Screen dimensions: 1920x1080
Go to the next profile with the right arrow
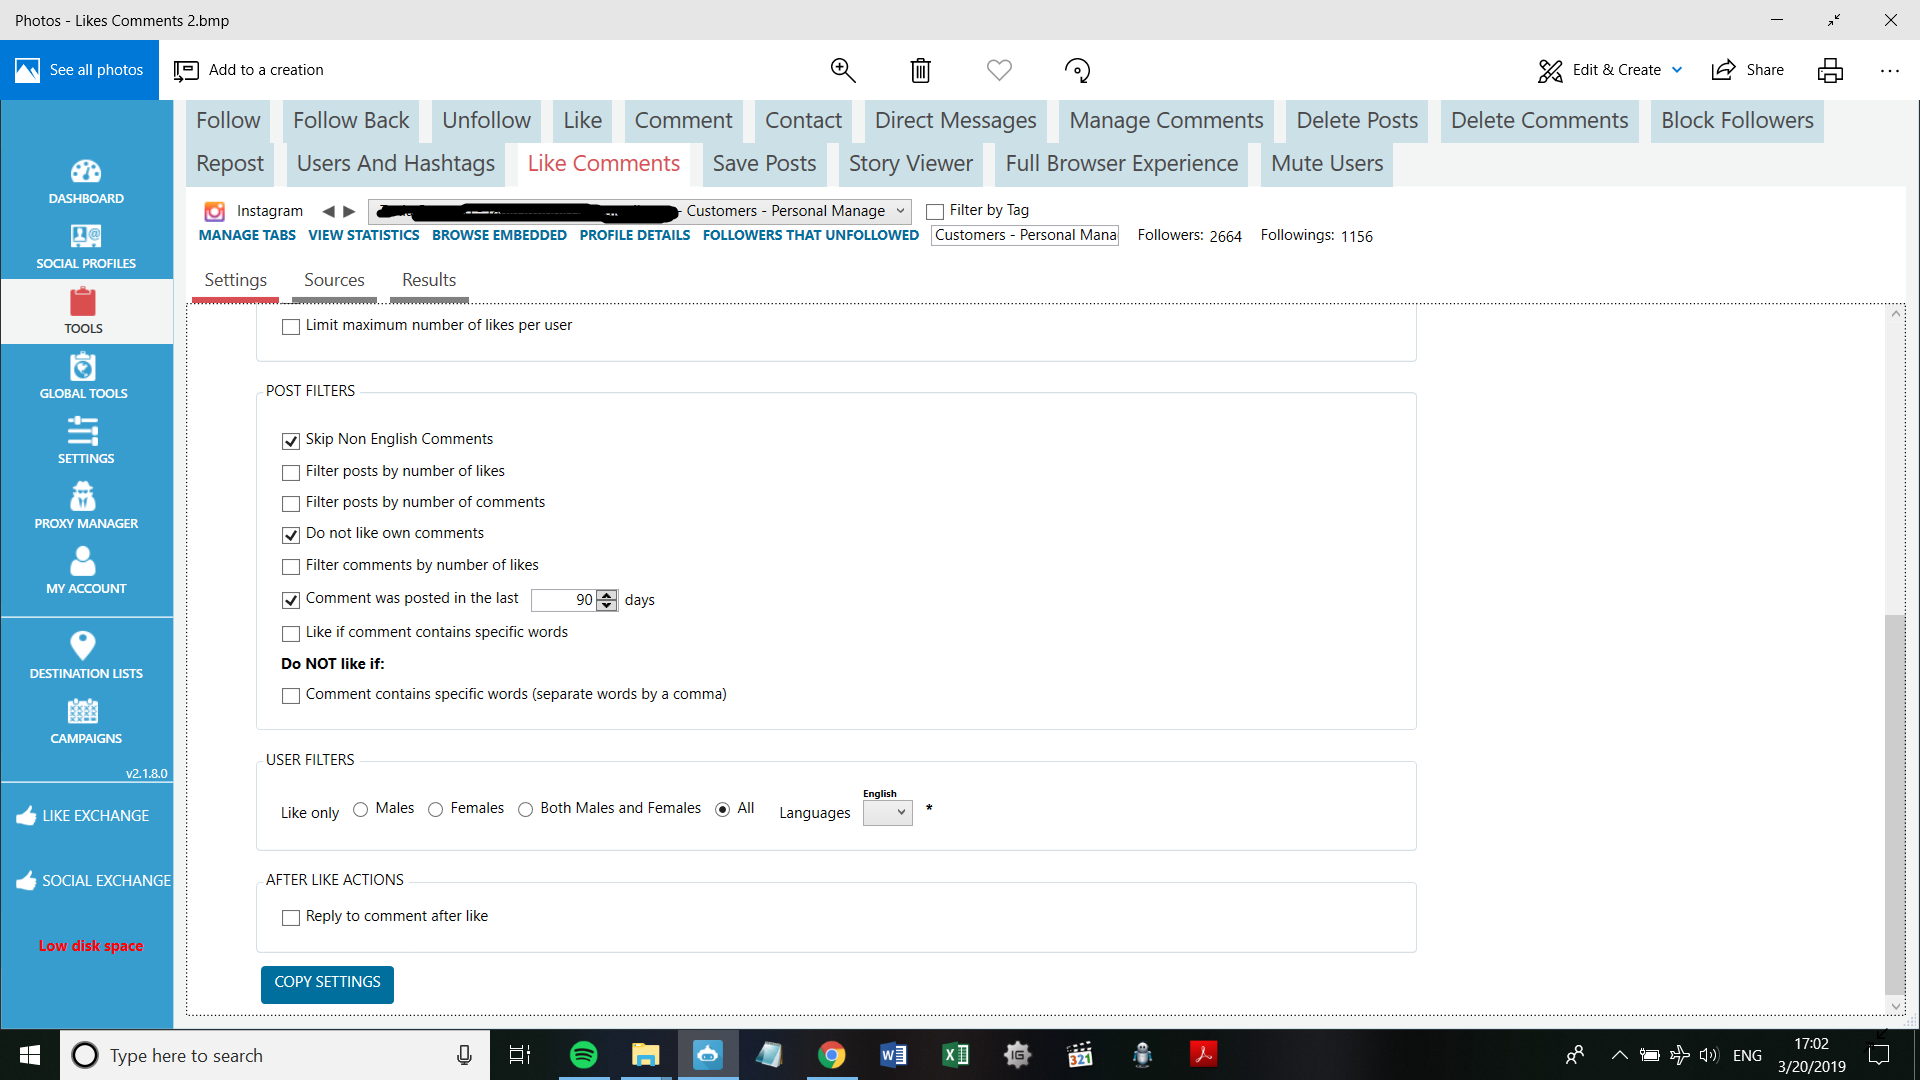349,211
